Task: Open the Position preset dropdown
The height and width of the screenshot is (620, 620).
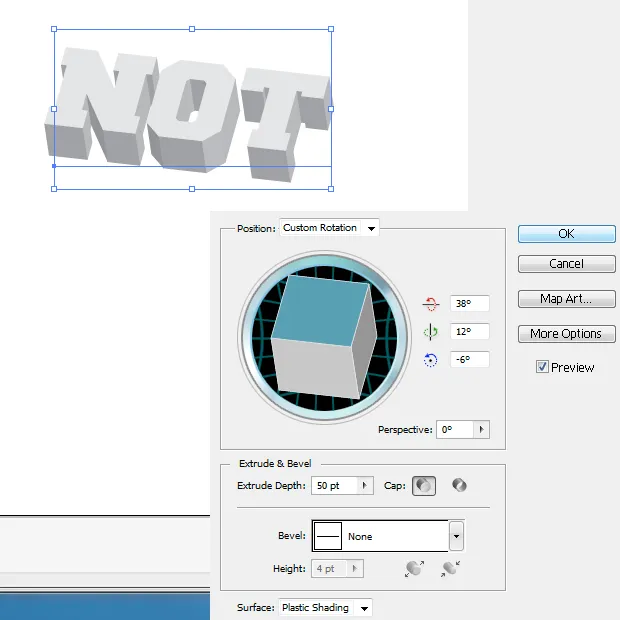Action: 371,228
